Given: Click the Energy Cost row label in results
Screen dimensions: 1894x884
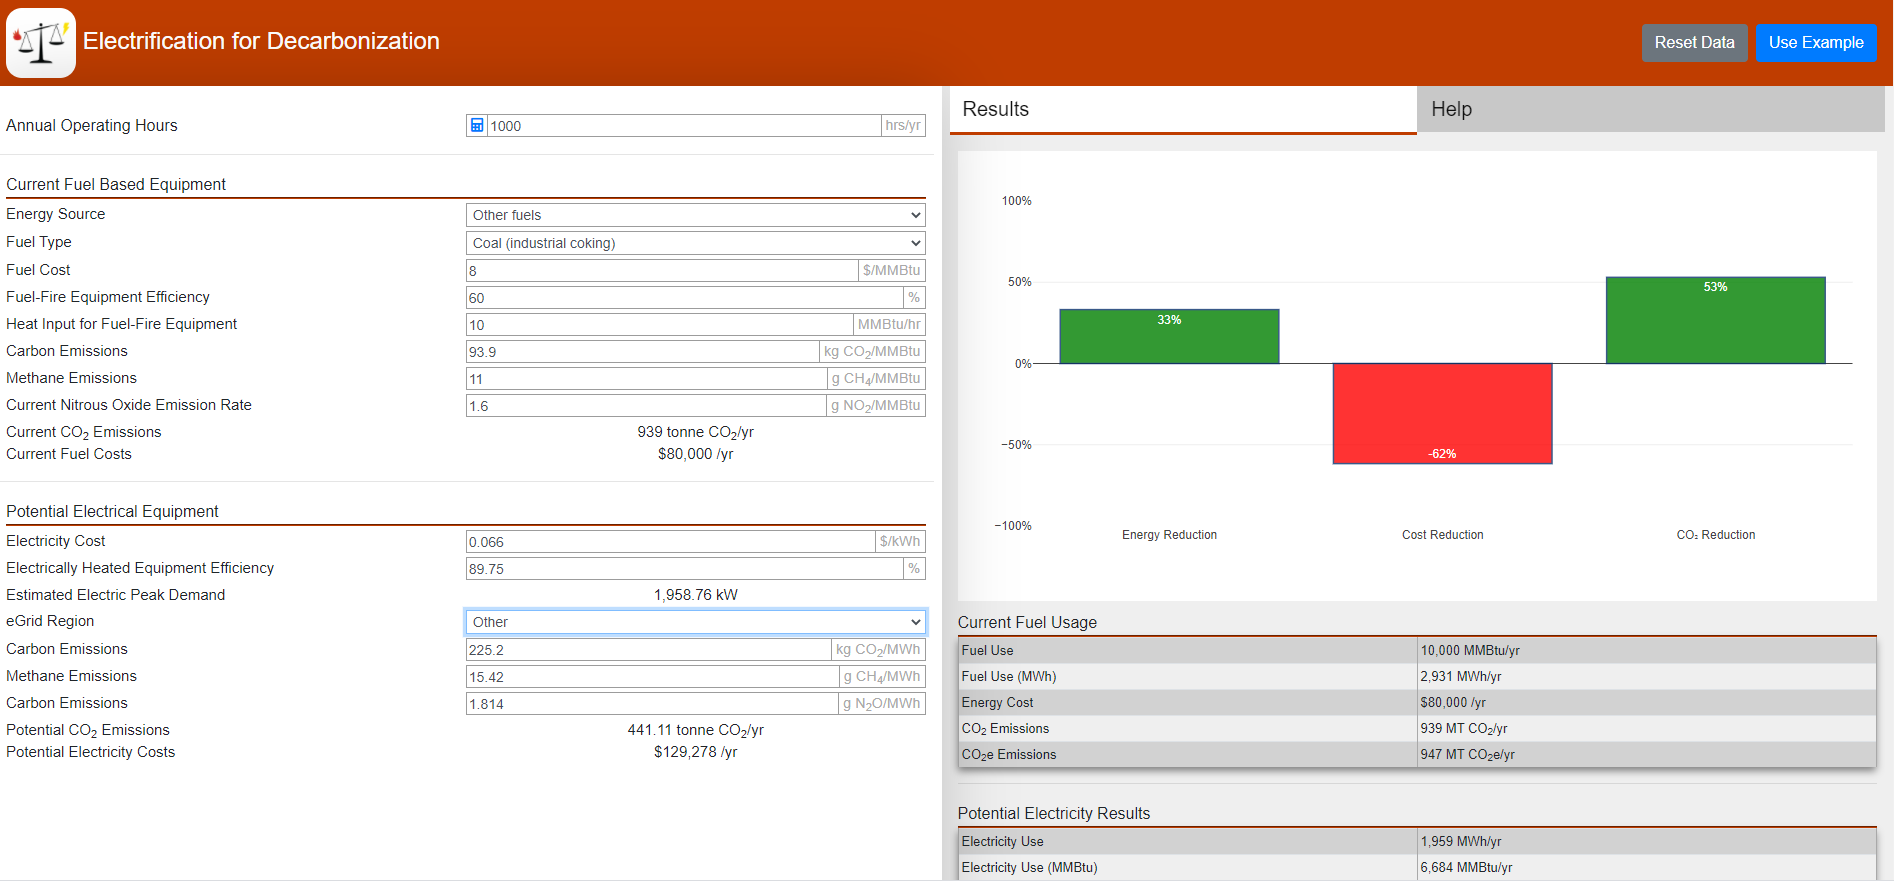Looking at the screenshot, I should click(x=997, y=702).
